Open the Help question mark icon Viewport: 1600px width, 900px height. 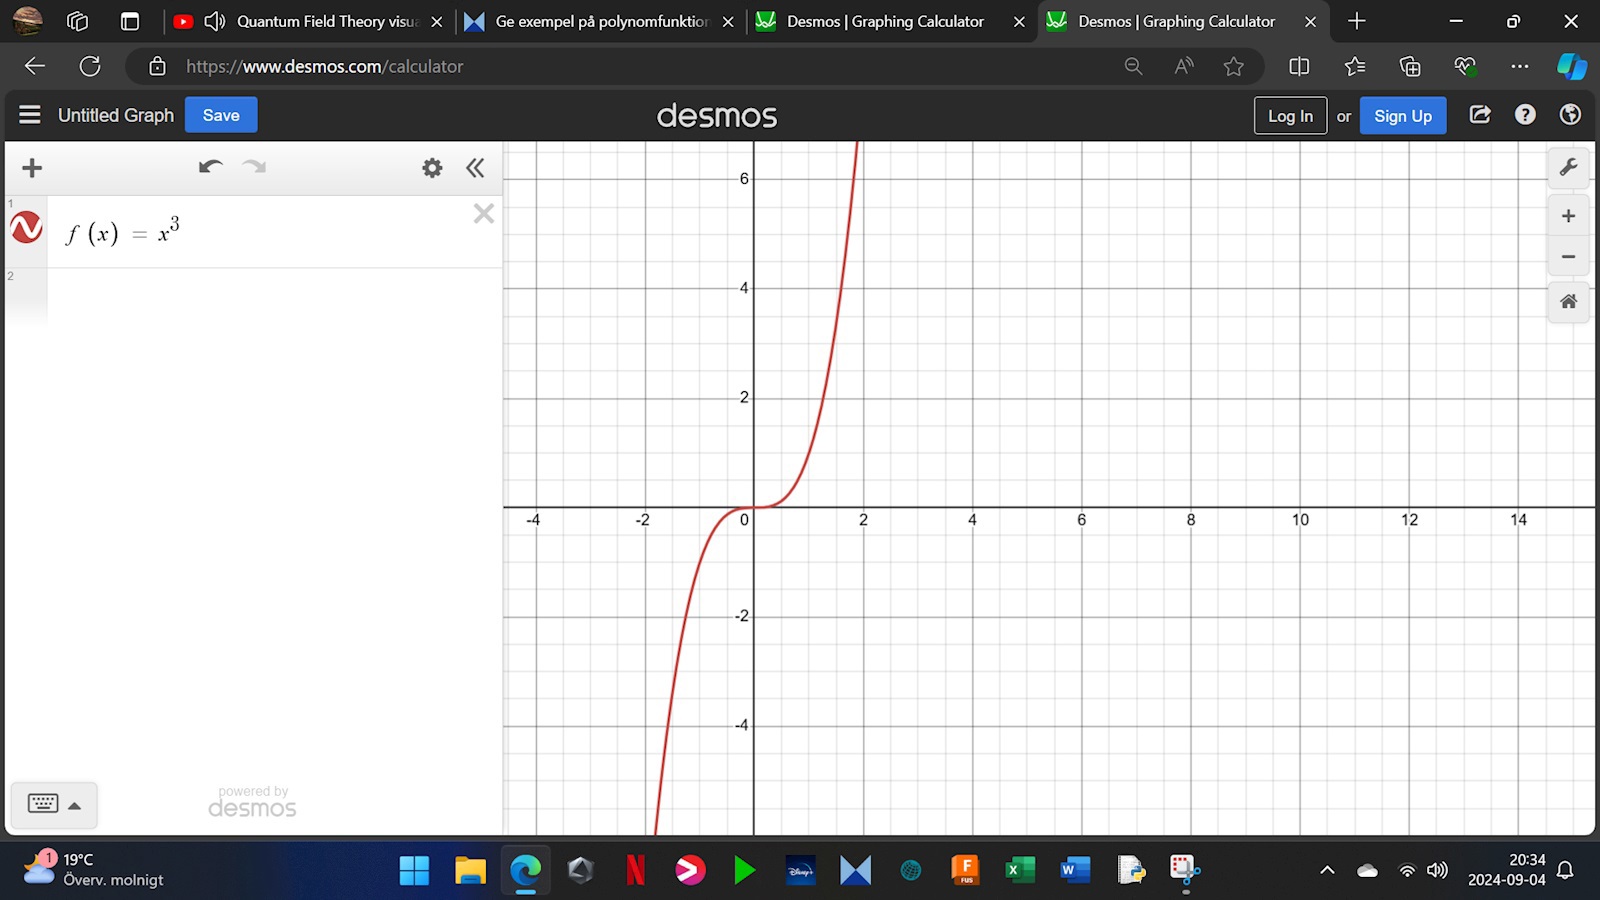point(1525,115)
